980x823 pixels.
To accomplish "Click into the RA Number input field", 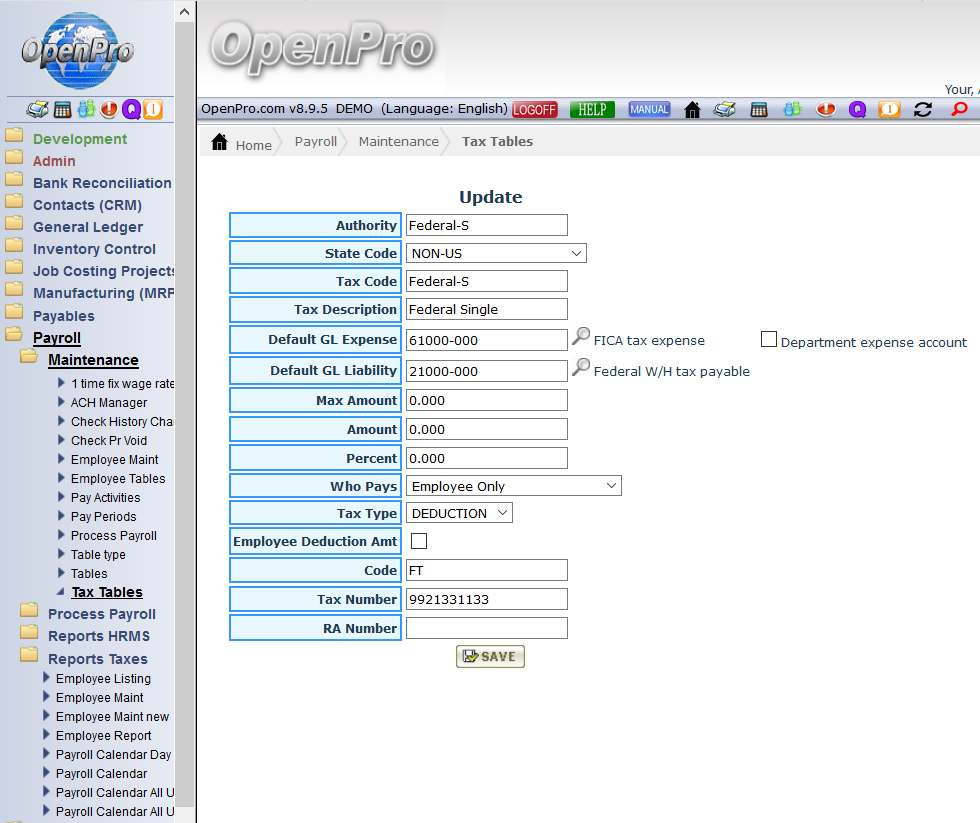I will pos(487,628).
